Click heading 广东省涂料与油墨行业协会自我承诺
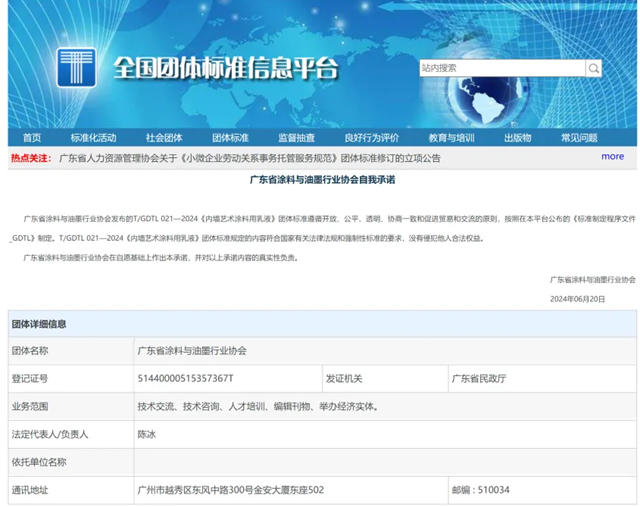Screen dimensions: 640x507 point(322,180)
